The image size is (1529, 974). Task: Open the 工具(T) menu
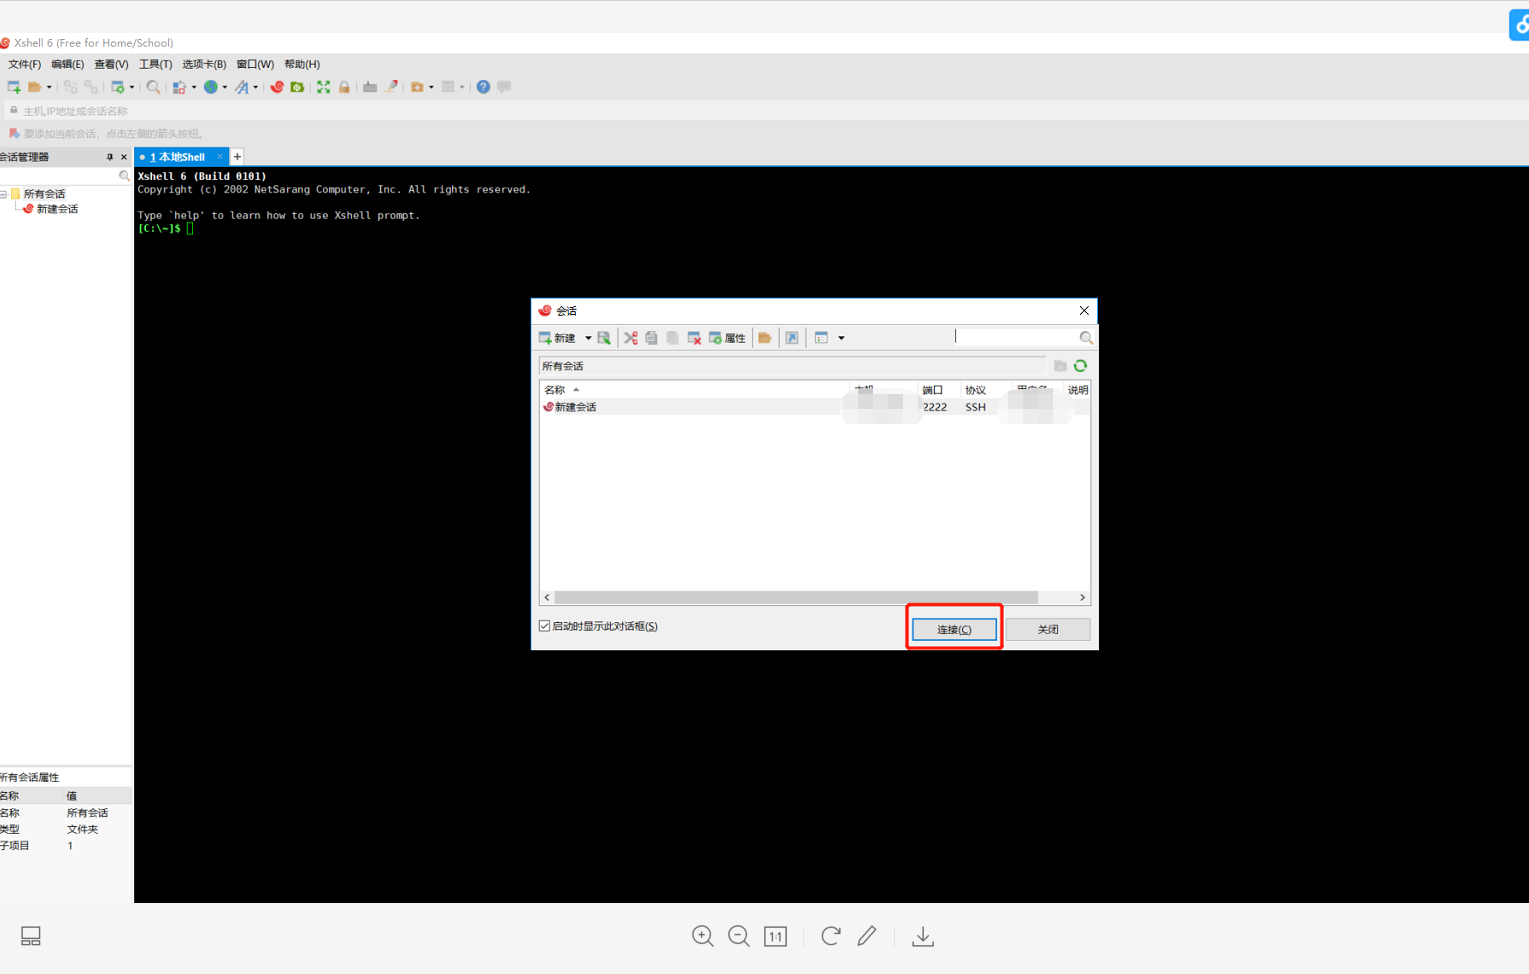(155, 64)
